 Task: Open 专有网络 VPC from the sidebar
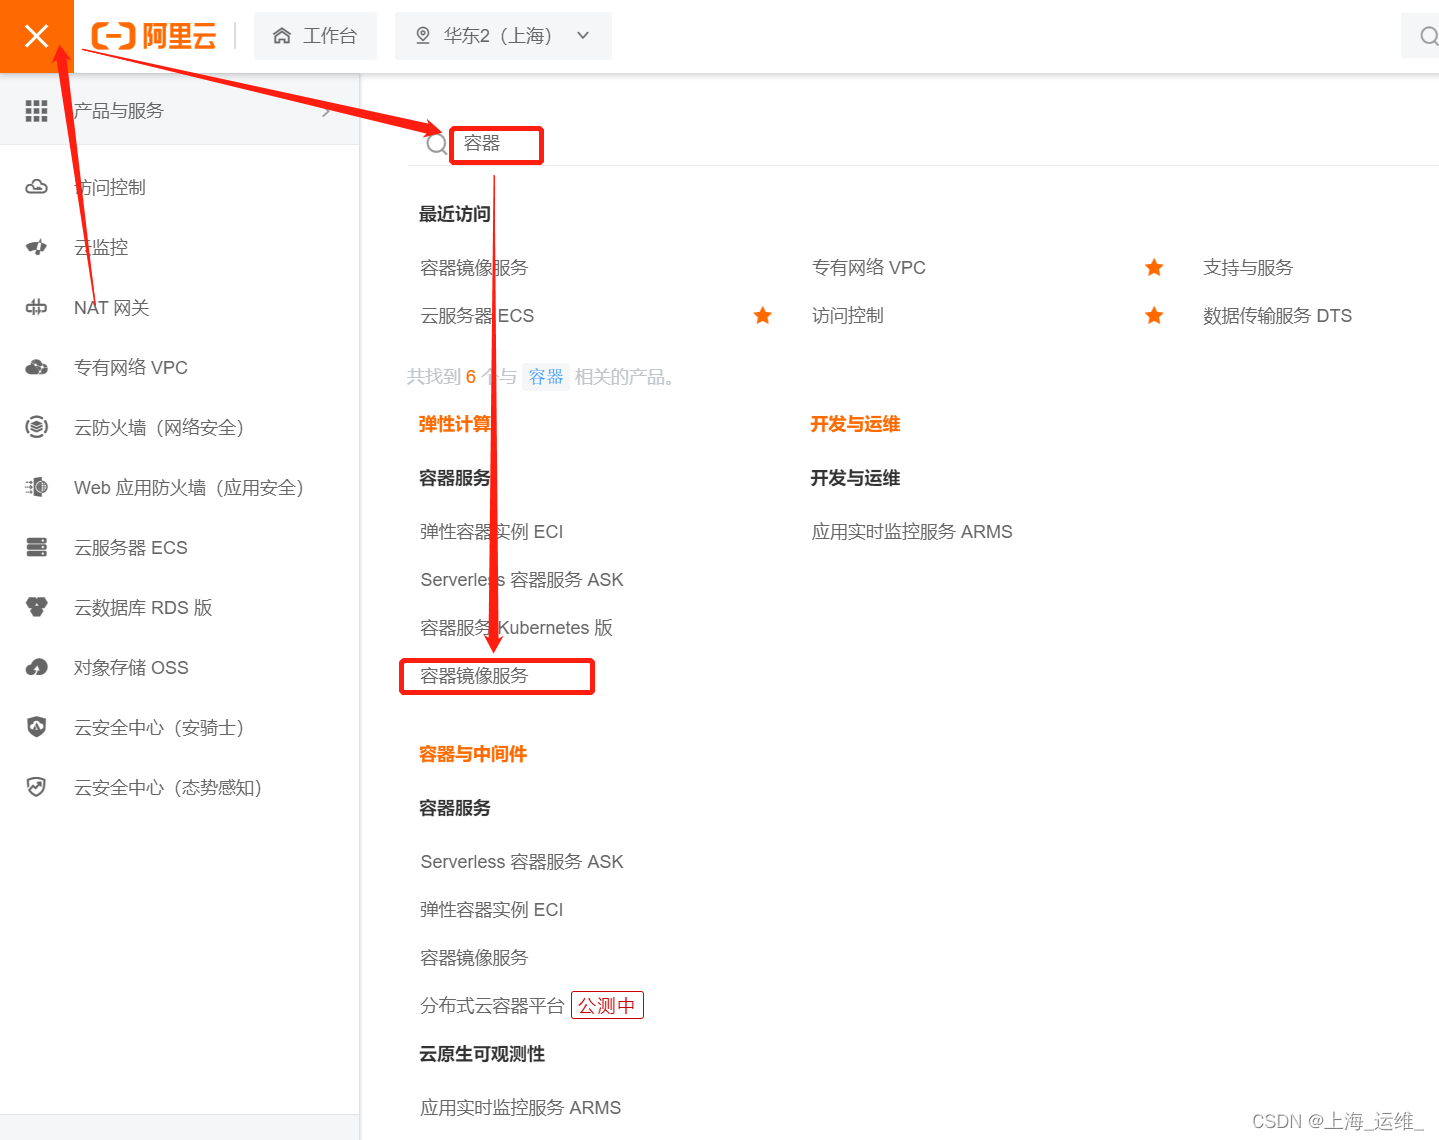pos(131,367)
